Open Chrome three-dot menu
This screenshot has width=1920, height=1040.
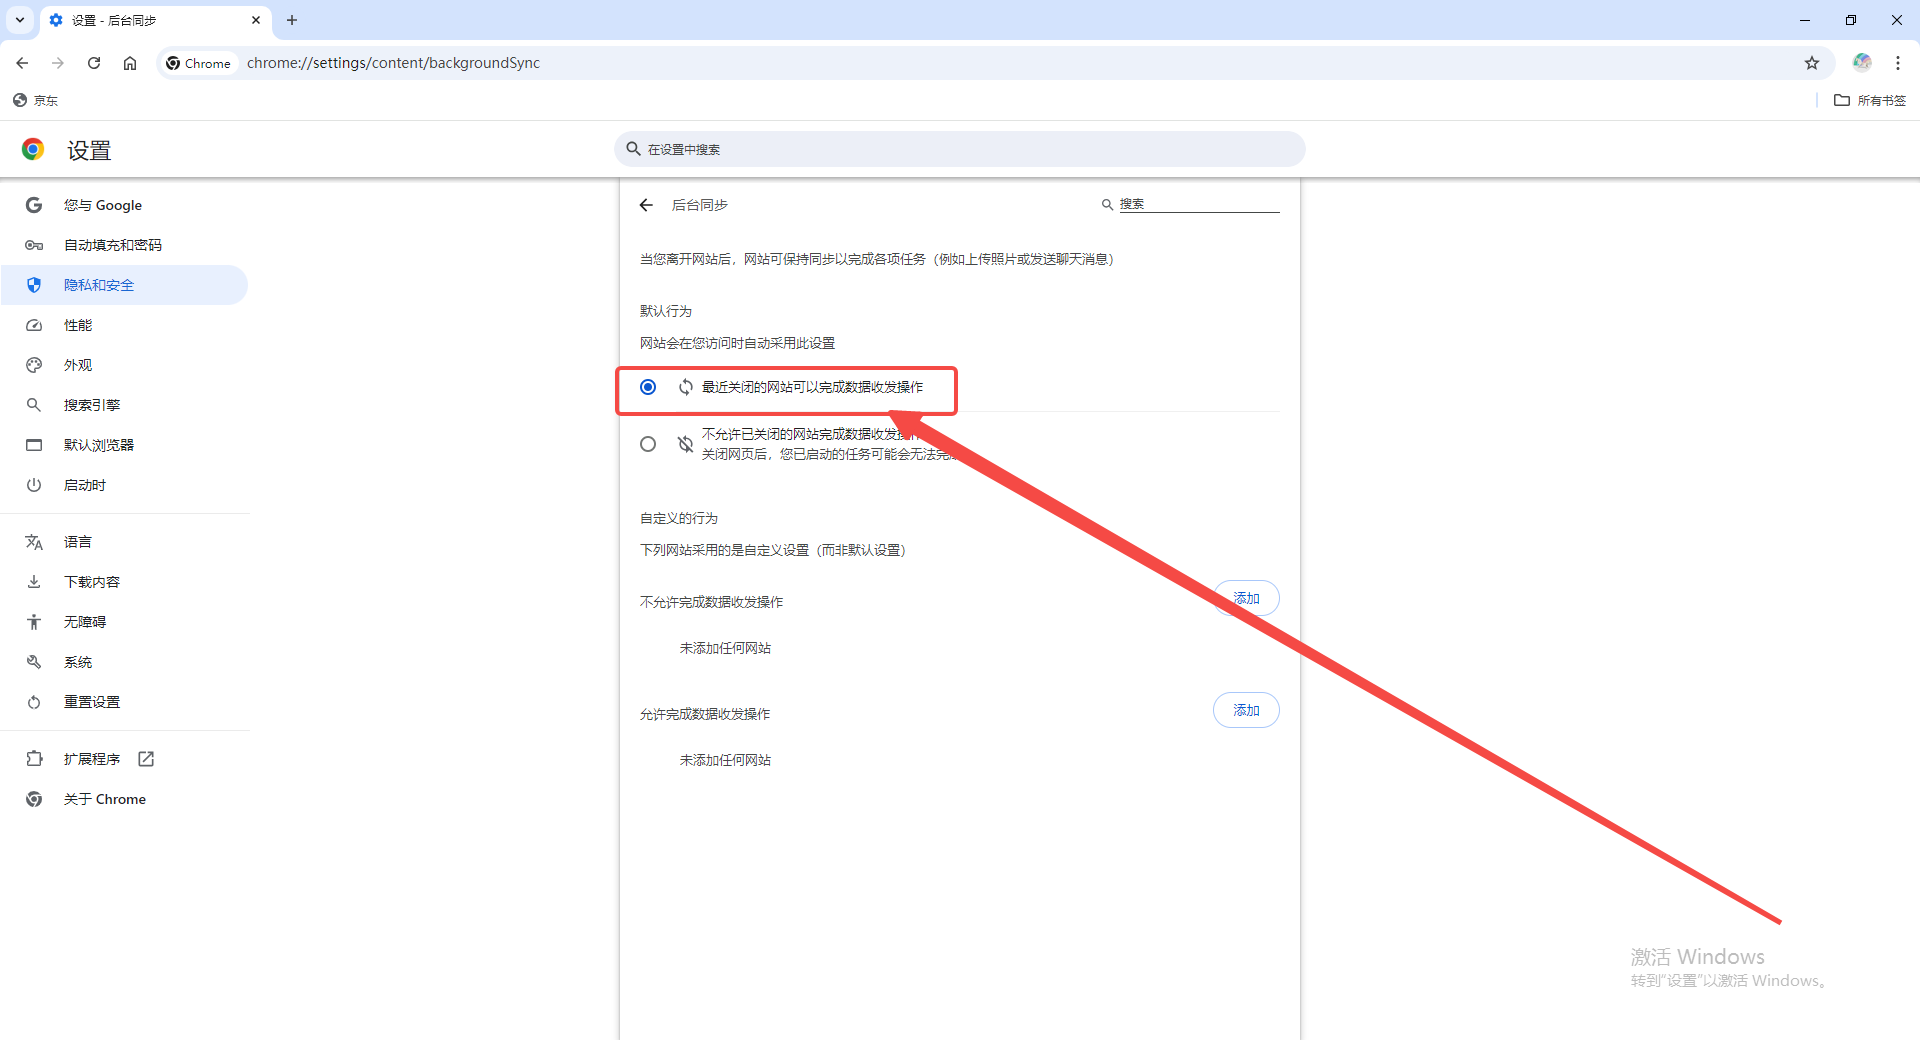point(1898,63)
